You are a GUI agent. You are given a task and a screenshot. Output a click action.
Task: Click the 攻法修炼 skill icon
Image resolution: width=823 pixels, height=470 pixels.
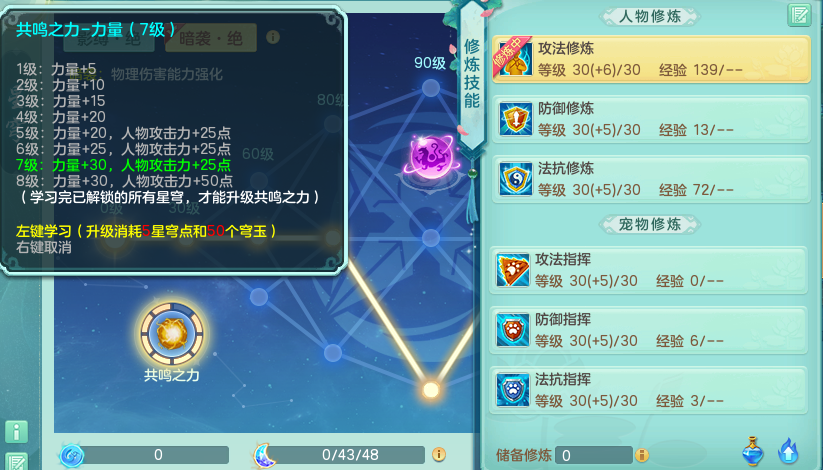(515, 59)
